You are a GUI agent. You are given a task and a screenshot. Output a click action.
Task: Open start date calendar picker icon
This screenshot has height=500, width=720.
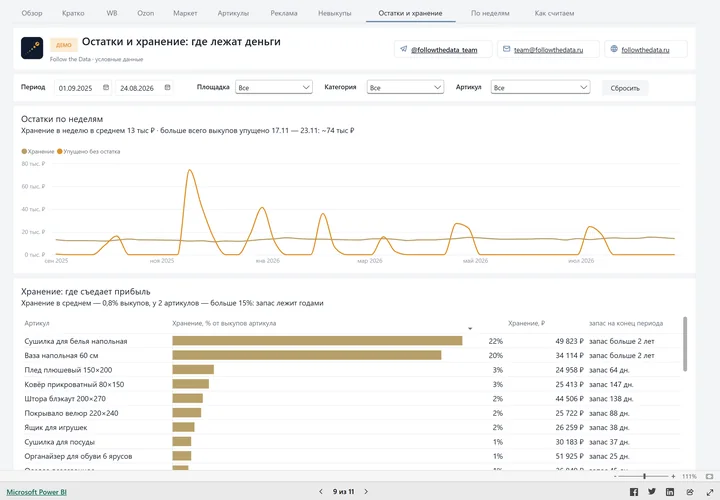click(106, 87)
